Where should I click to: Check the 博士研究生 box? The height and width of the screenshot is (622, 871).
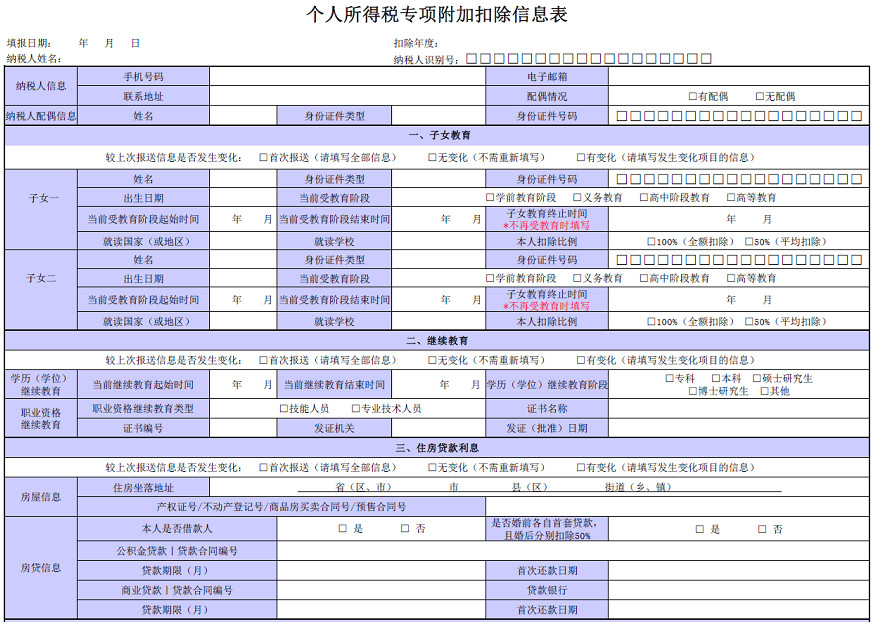pyautogui.click(x=693, y=391)
